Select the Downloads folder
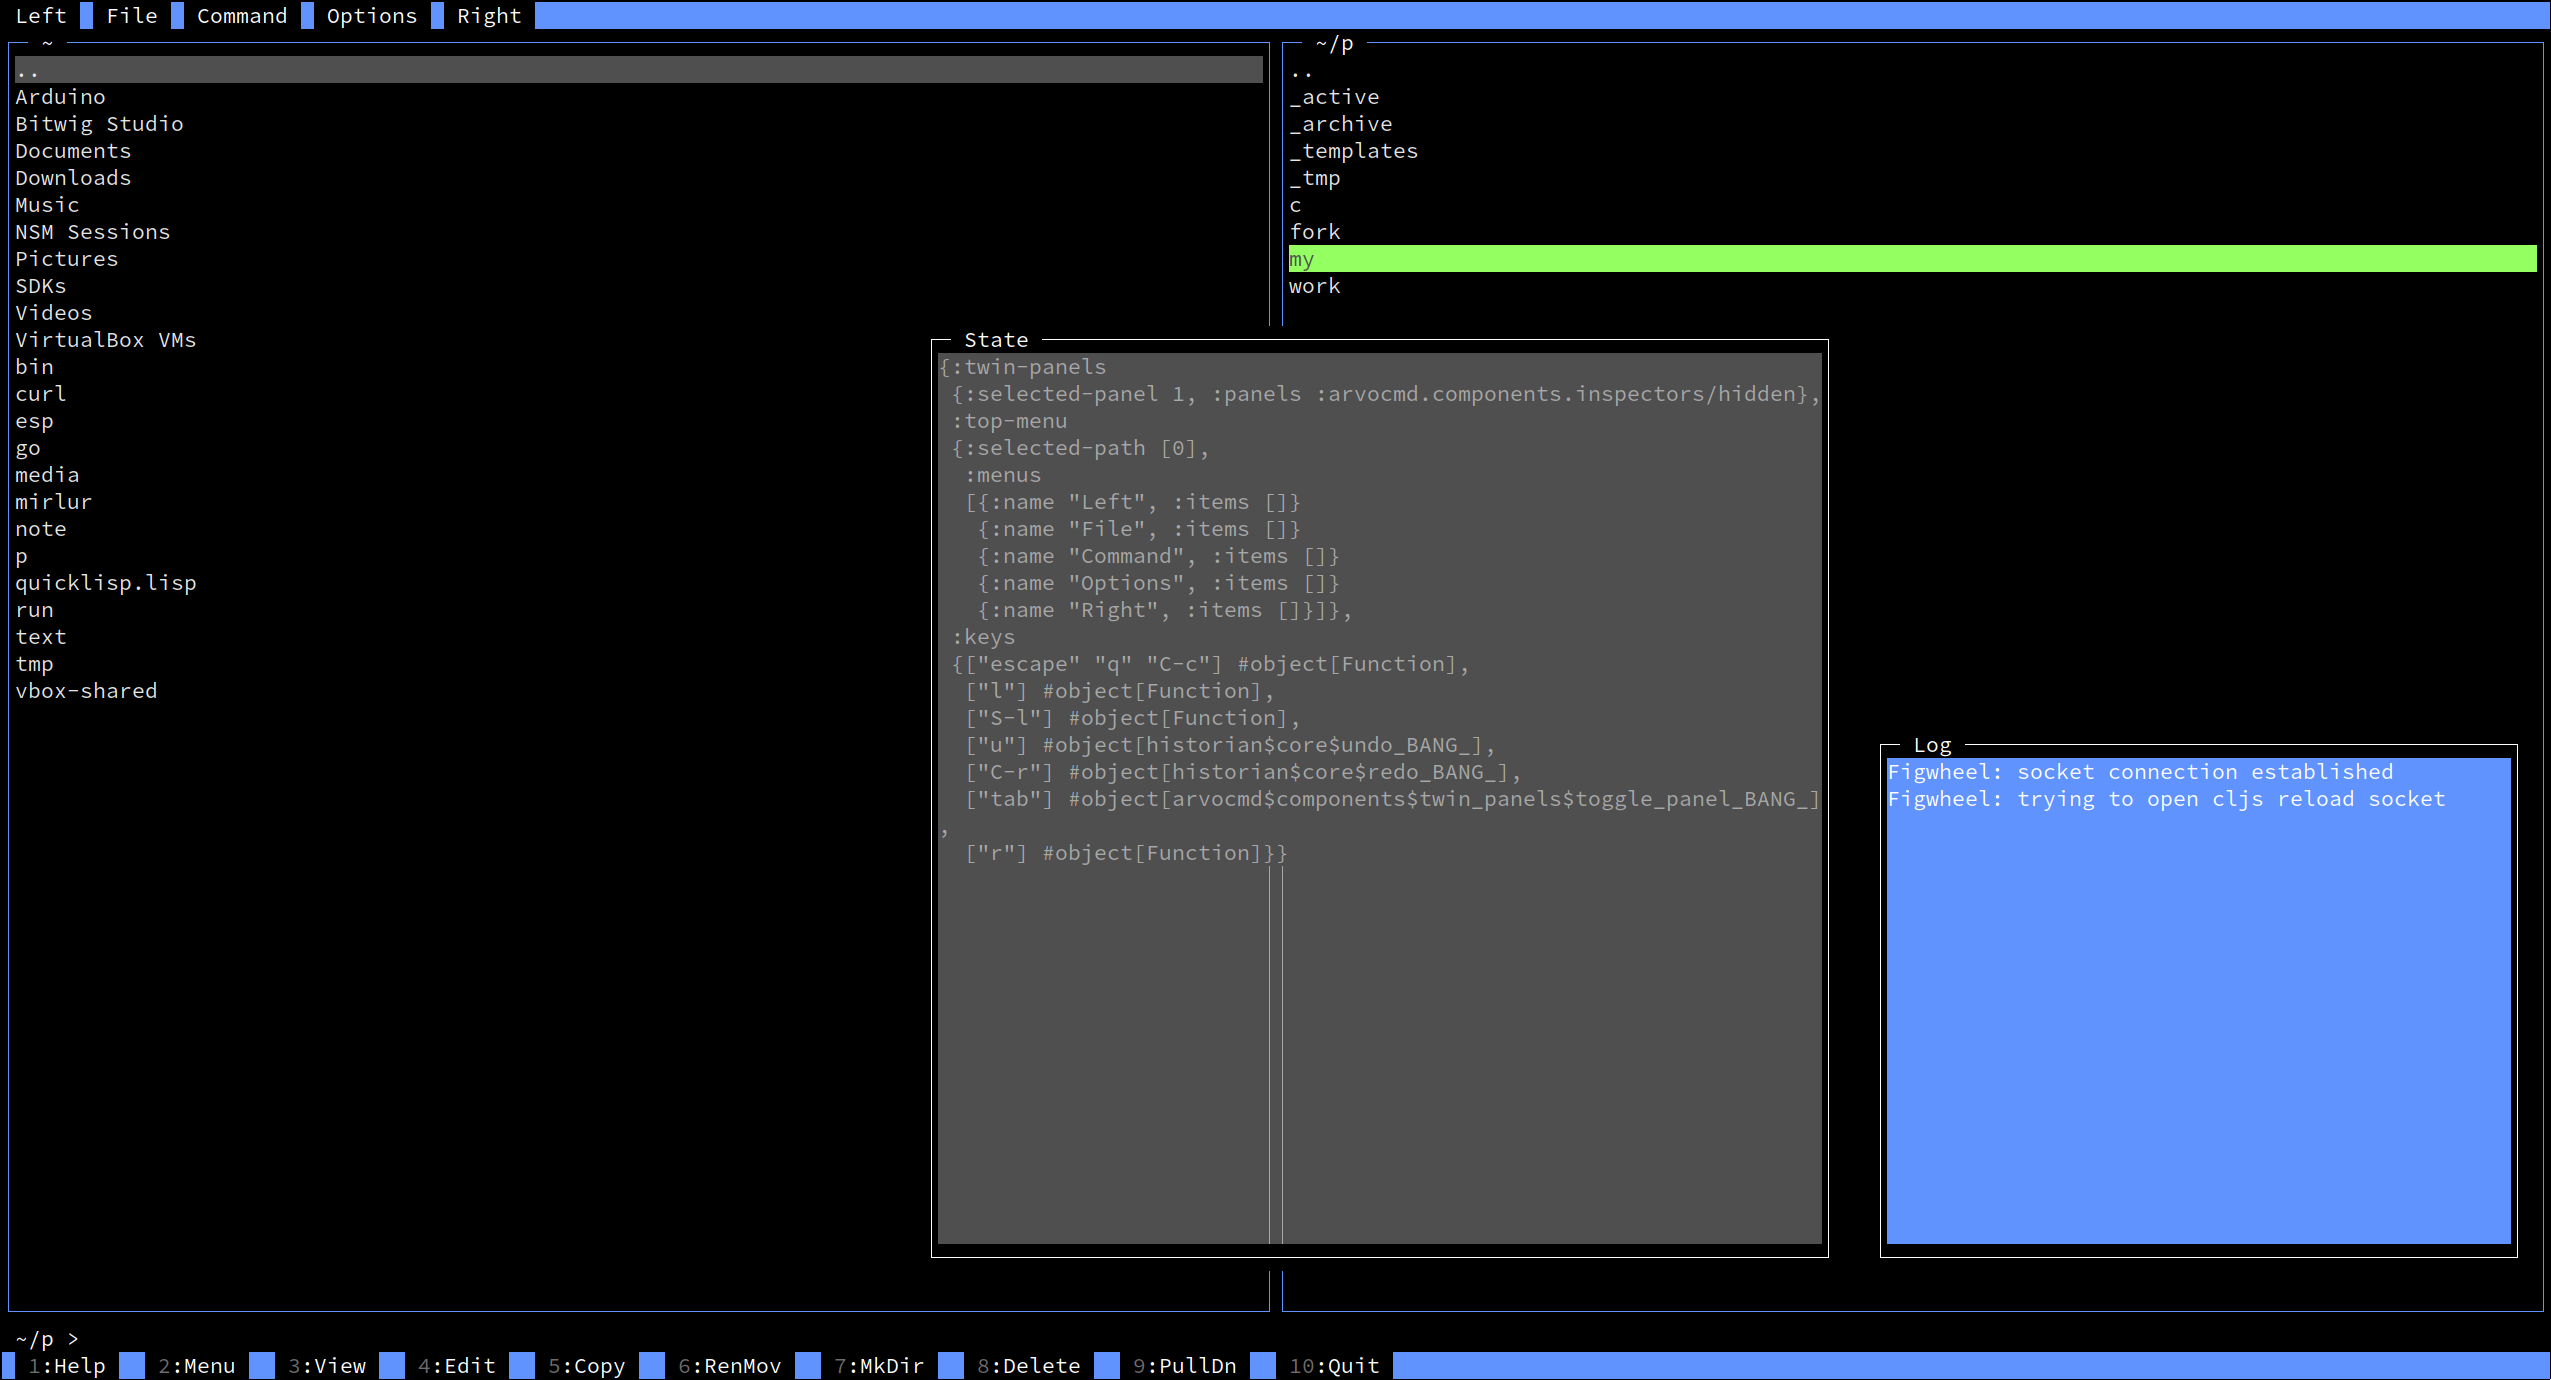This screenshot has height=1380, width=2551. click(x=73, y=178)
